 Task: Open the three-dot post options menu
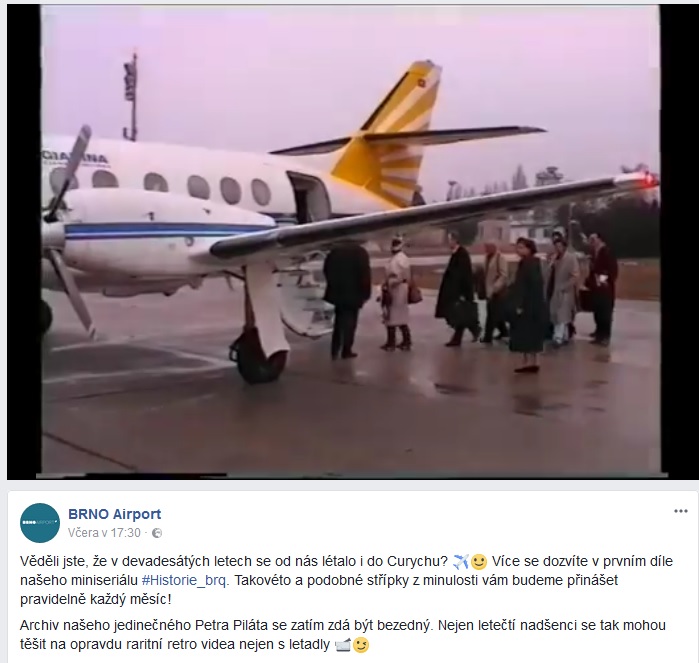point(680,511)
